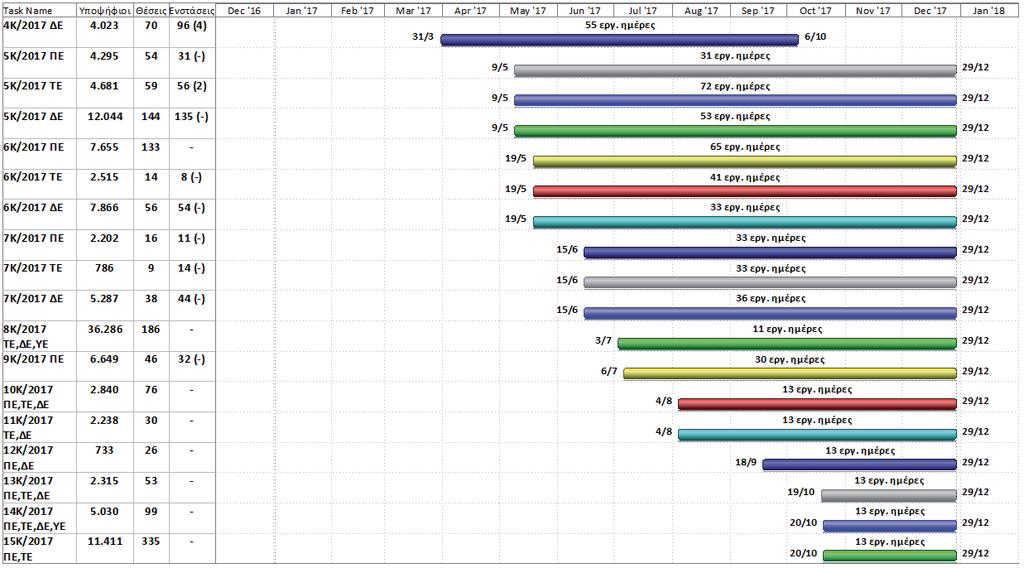Select the Ενστάσεις column header
Viewport: 1024px width, 568px height.
pyautogui.click(x=192, y=10)
